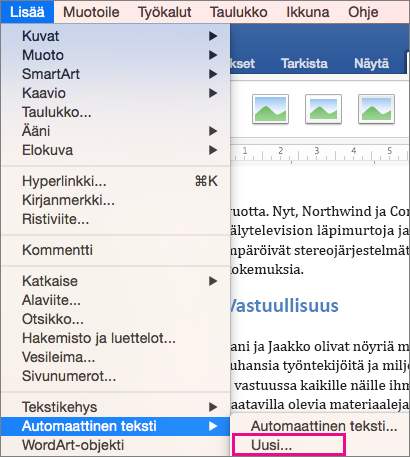Click the Vastuullisuus heading in document

point(284,306)
